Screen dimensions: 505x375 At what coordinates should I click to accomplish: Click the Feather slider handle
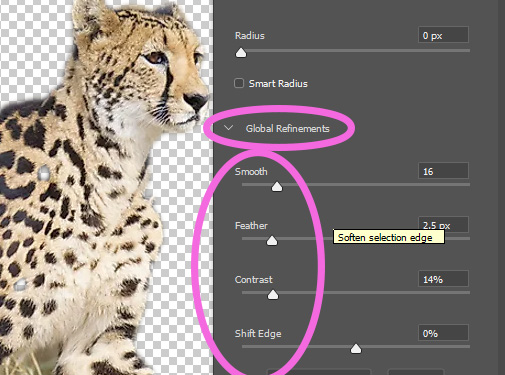coord(272,241)
